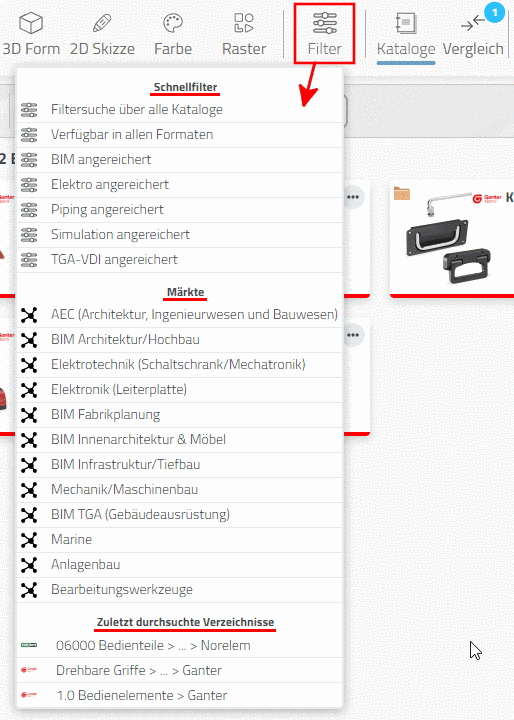Open the 3D Form search tool
Screen dimensions: 514x720
pyautogui.click(x=31, y=34)
